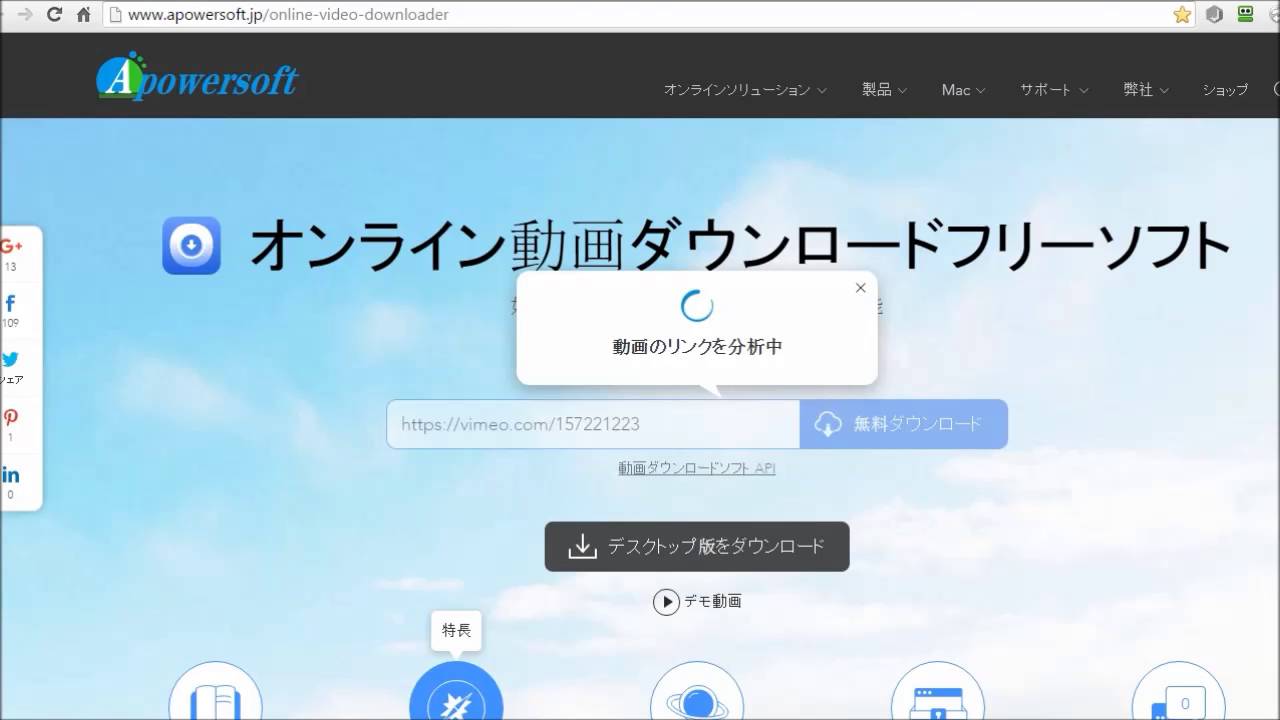Open the gray hexagon extension icon

click(1214, 15)
